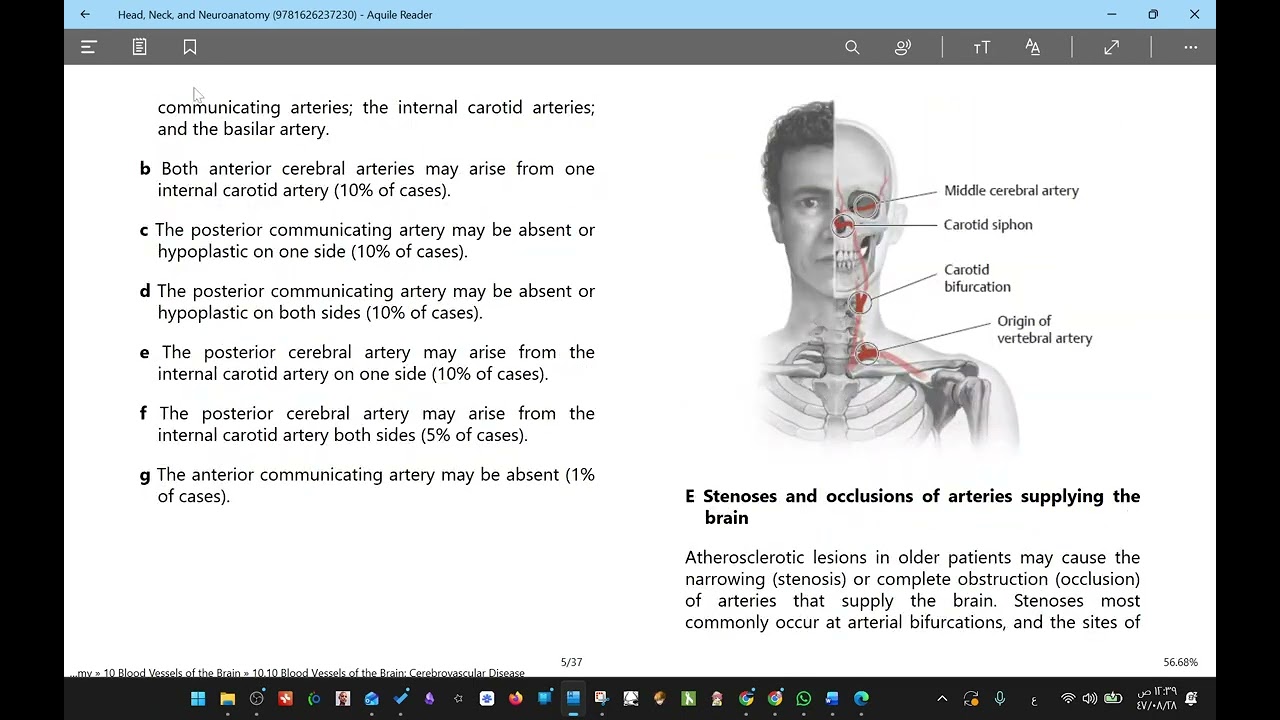The width and height of the screenshot is (1280, 720).
Task: Restore down the Aquile Reader window
Action: click(1153, 14)
